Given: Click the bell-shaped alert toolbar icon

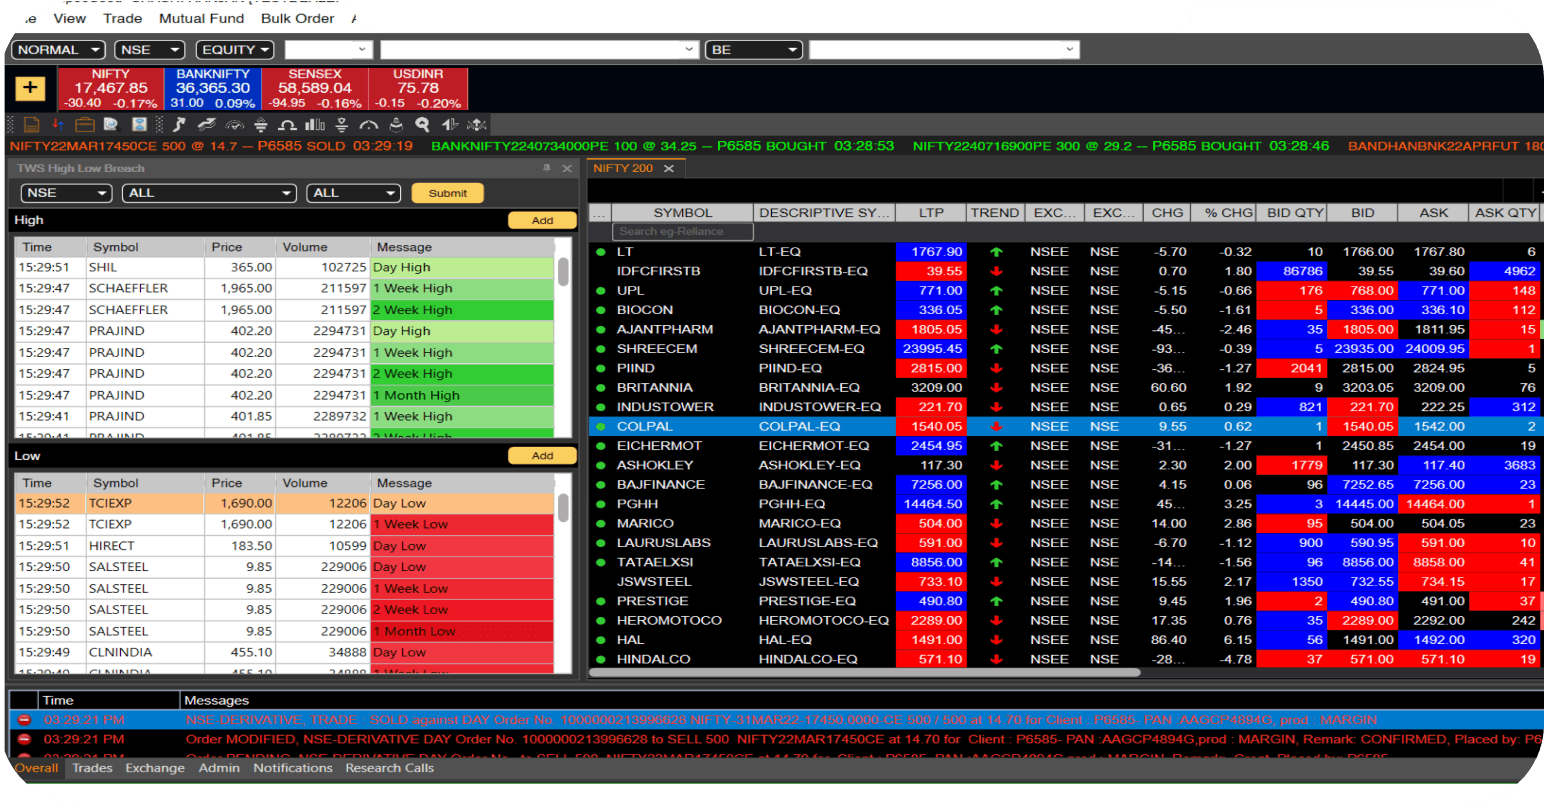Looking at the screenshot, I should click(396, 124).
